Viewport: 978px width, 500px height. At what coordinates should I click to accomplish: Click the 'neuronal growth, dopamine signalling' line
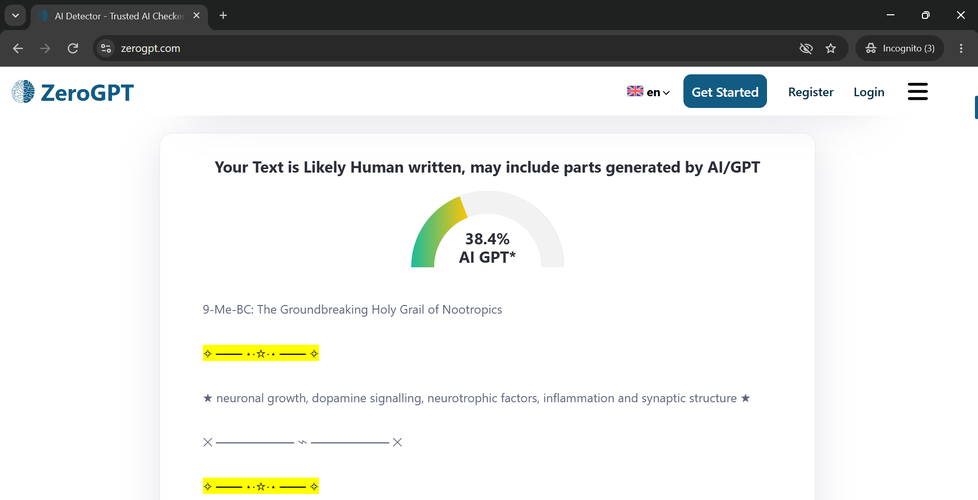[477, 398]
